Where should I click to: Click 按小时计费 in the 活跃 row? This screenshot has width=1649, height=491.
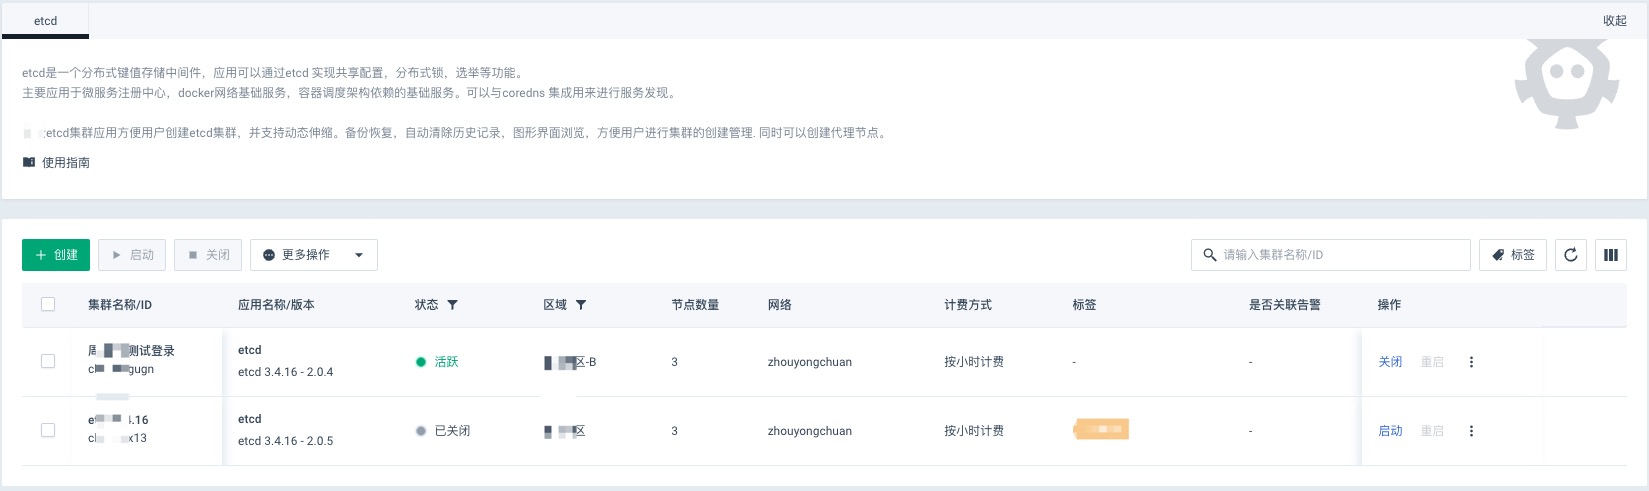point(974,362)
